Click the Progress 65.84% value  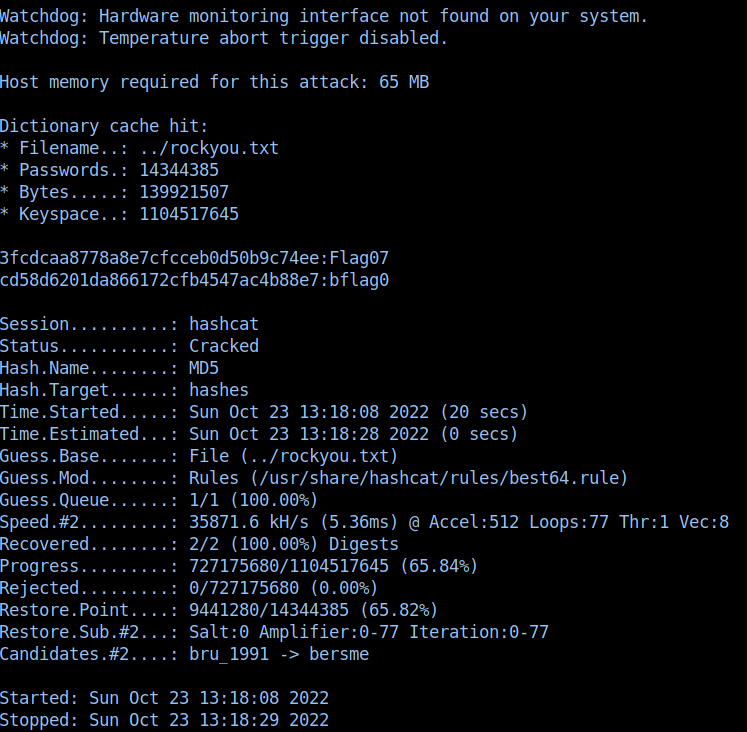(439, 566)
